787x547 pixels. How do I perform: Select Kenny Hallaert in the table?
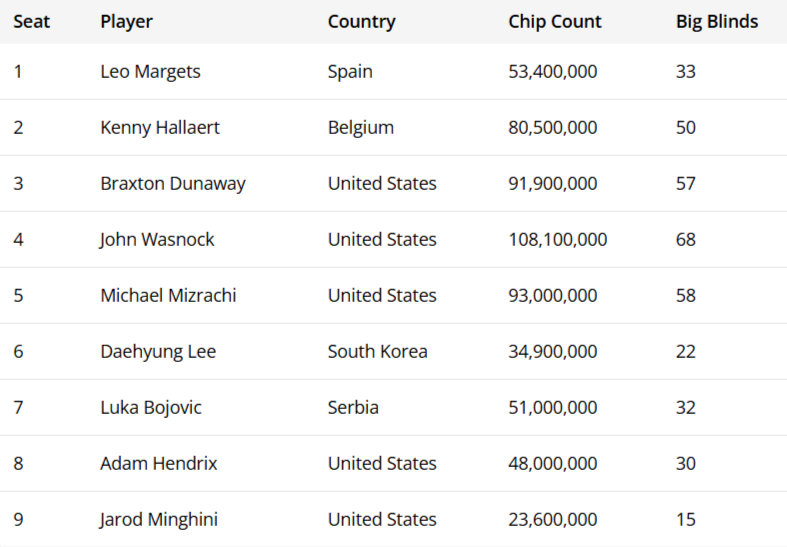click(x=160, y=128)
